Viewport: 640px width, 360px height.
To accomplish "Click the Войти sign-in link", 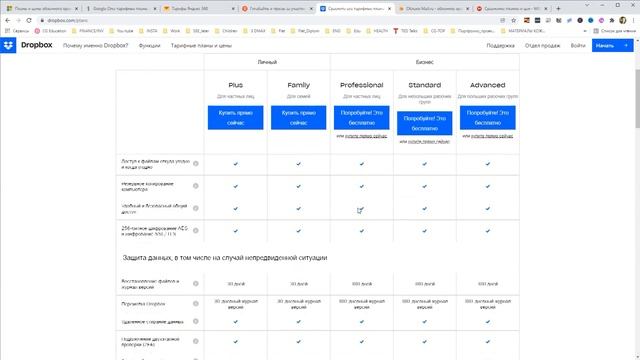I will [578, 46].
